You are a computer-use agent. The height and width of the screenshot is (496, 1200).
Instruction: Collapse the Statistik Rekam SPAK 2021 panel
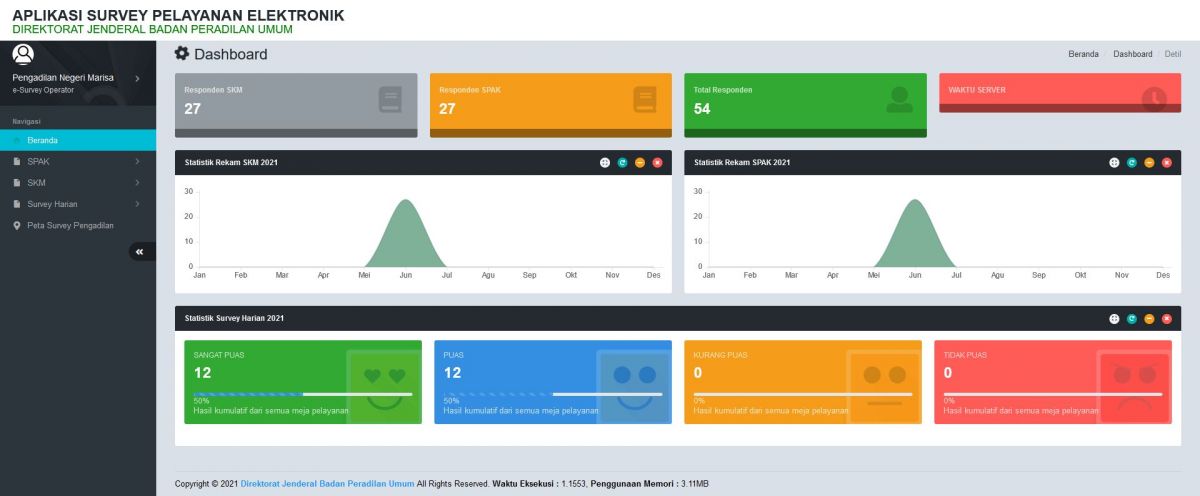click(x=1149, y=162)
